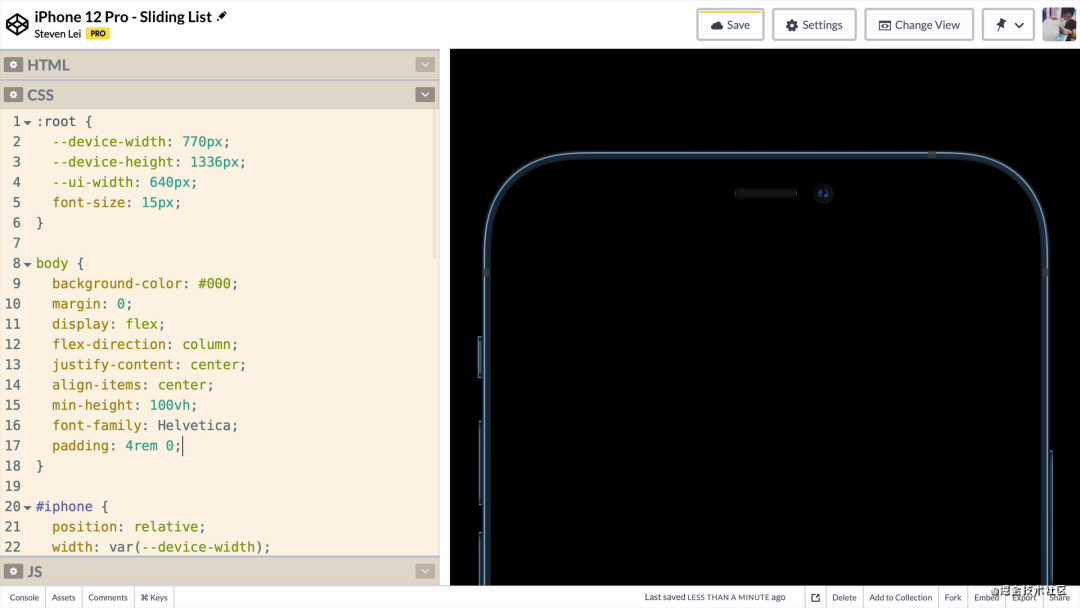Screen dimensions: 1080x608
Task: Open the Assets tab
Action: 63,598
